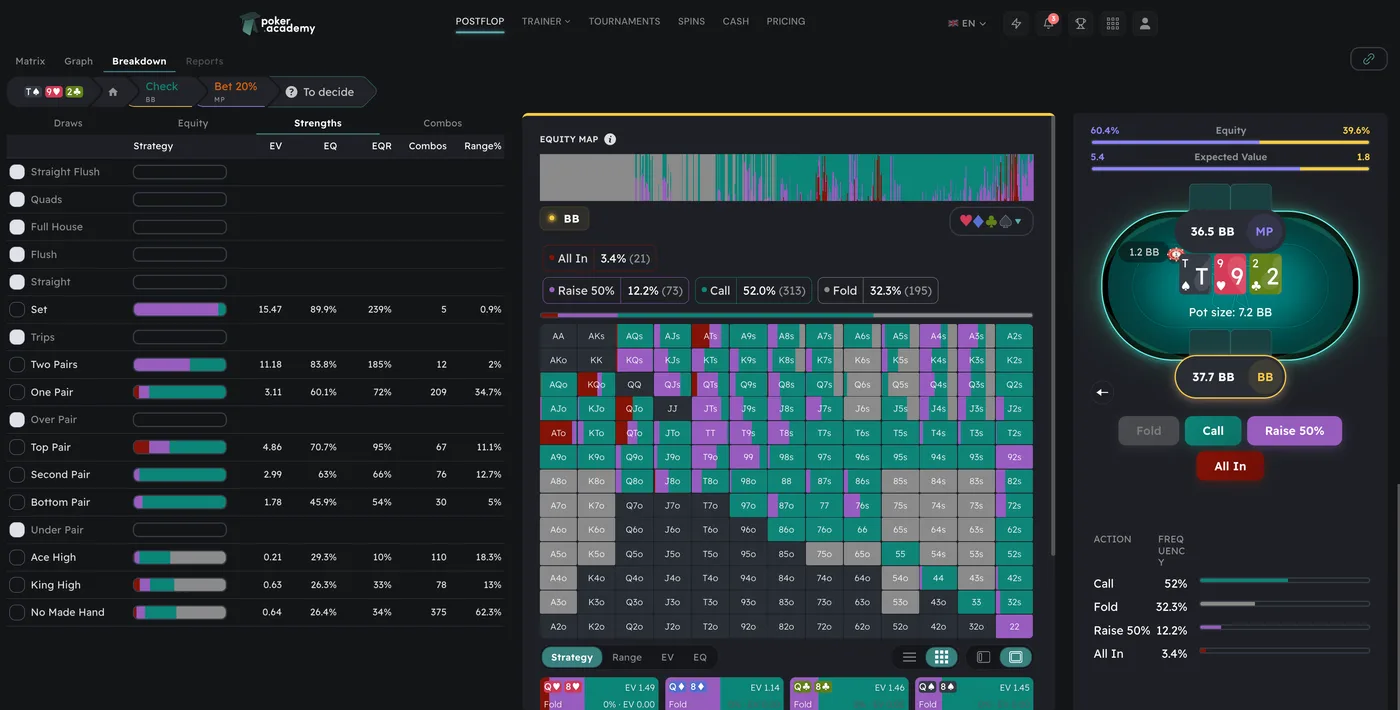This screenshot has height=710, width=1400.
Task: Click the lightning bolt icon
Action: click(x=1017, y=23)
